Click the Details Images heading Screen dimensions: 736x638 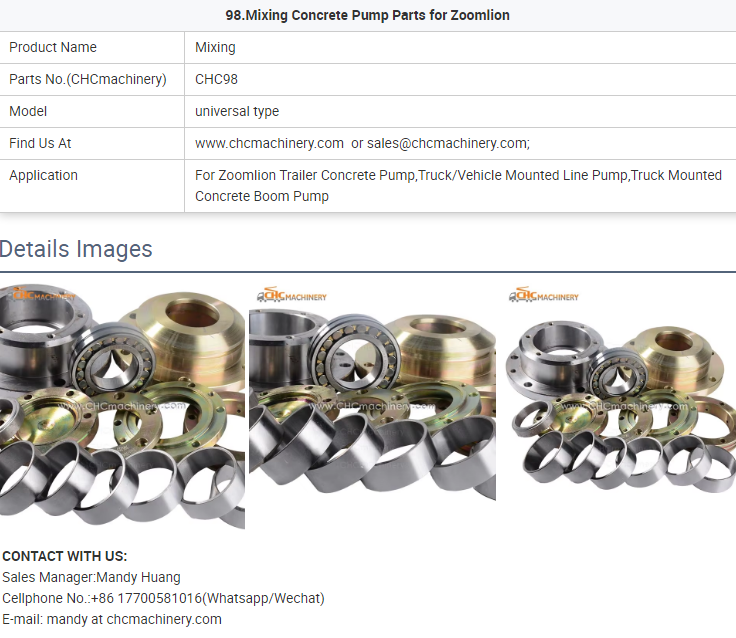(x=76, y=249)
